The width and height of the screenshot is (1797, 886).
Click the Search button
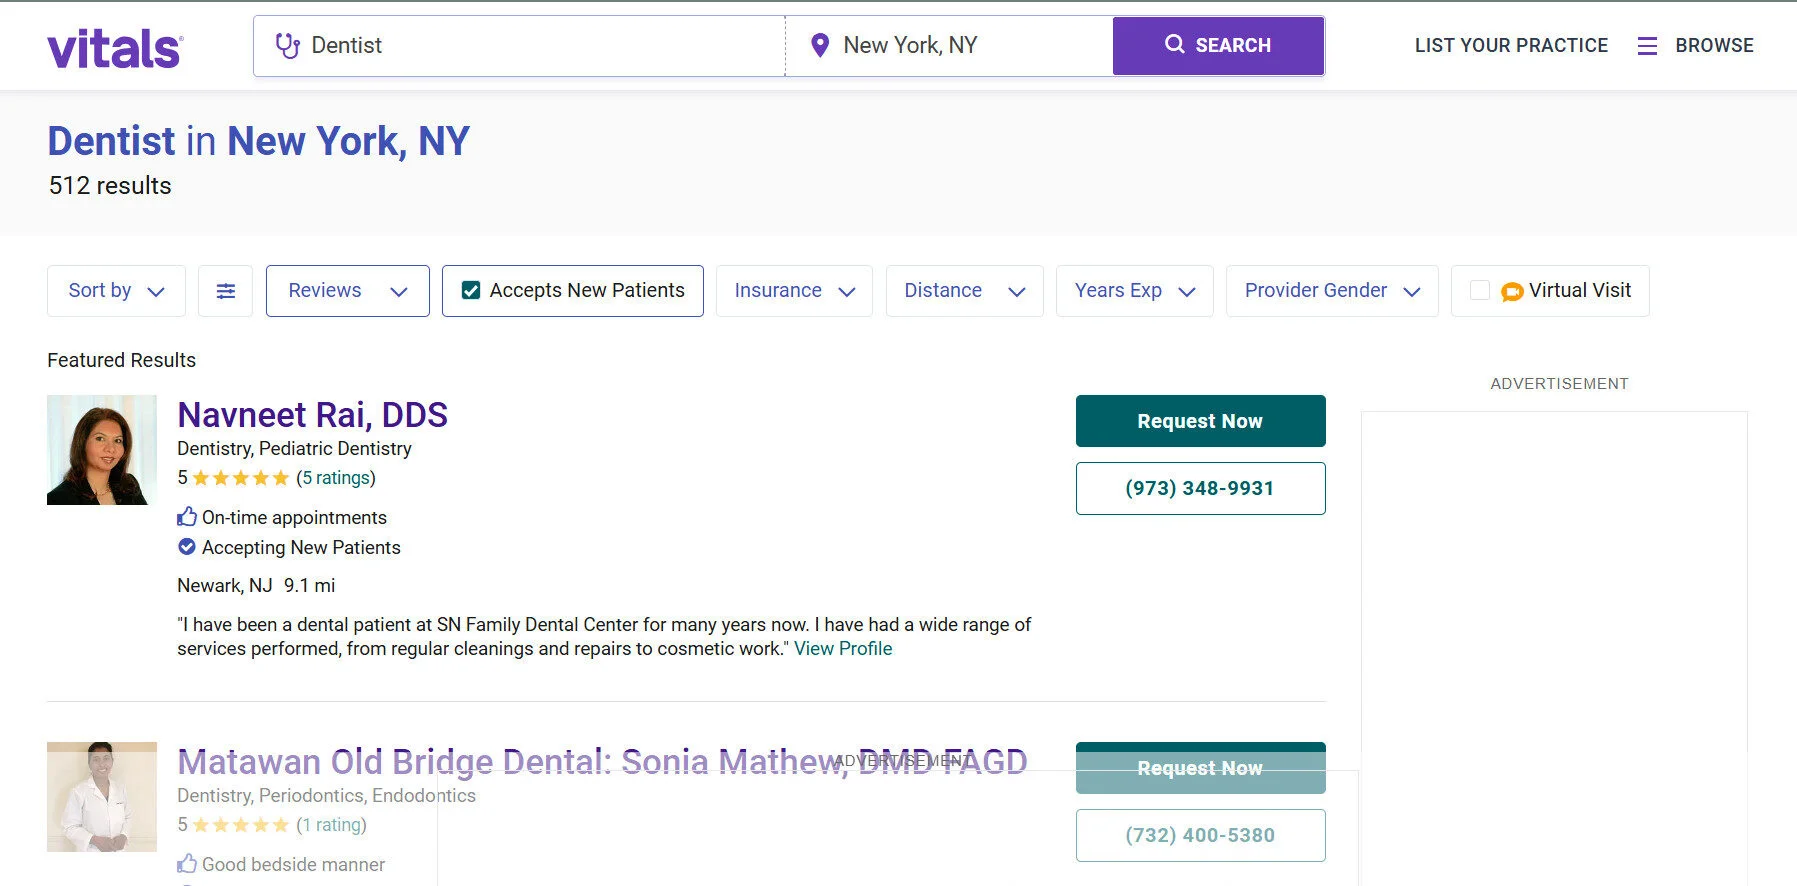coord(1218,46)
